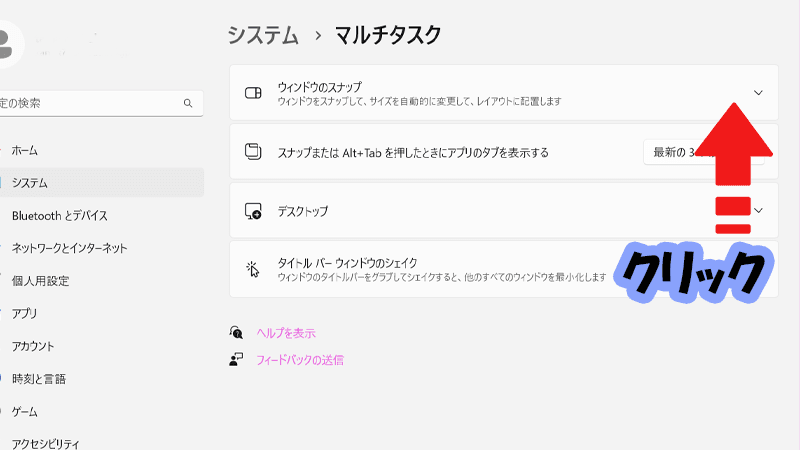Click the snap description text ウィンドウをスナップして…
The height and width of the screenshot is (450, 800).
pos(419,101)
